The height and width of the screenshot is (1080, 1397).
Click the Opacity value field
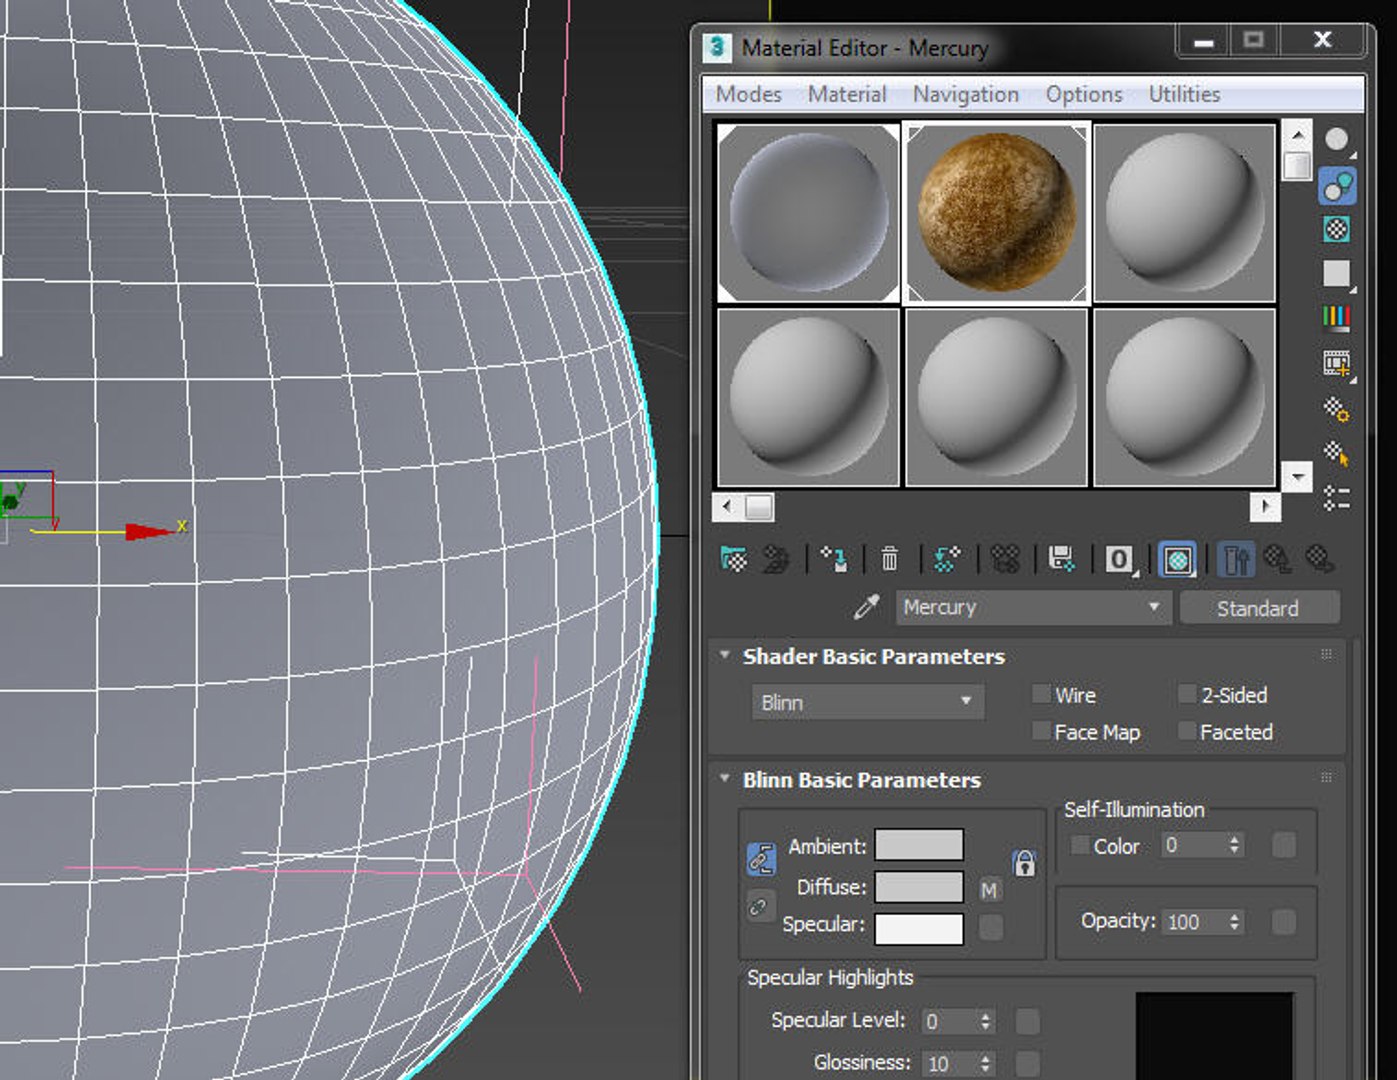point(1195,921)
